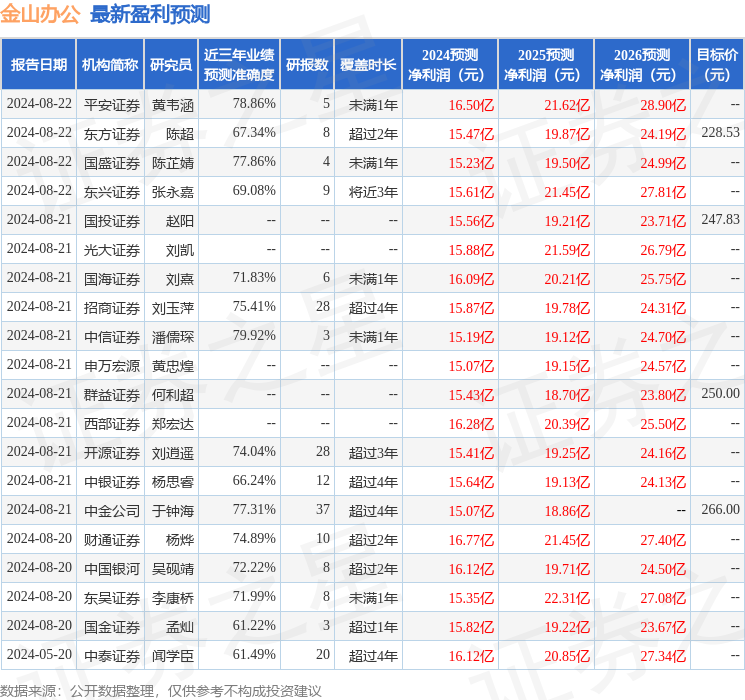Screen dimensions: 745x700
Task: Click analyst name 闻学臣
Action: [173, 656]
